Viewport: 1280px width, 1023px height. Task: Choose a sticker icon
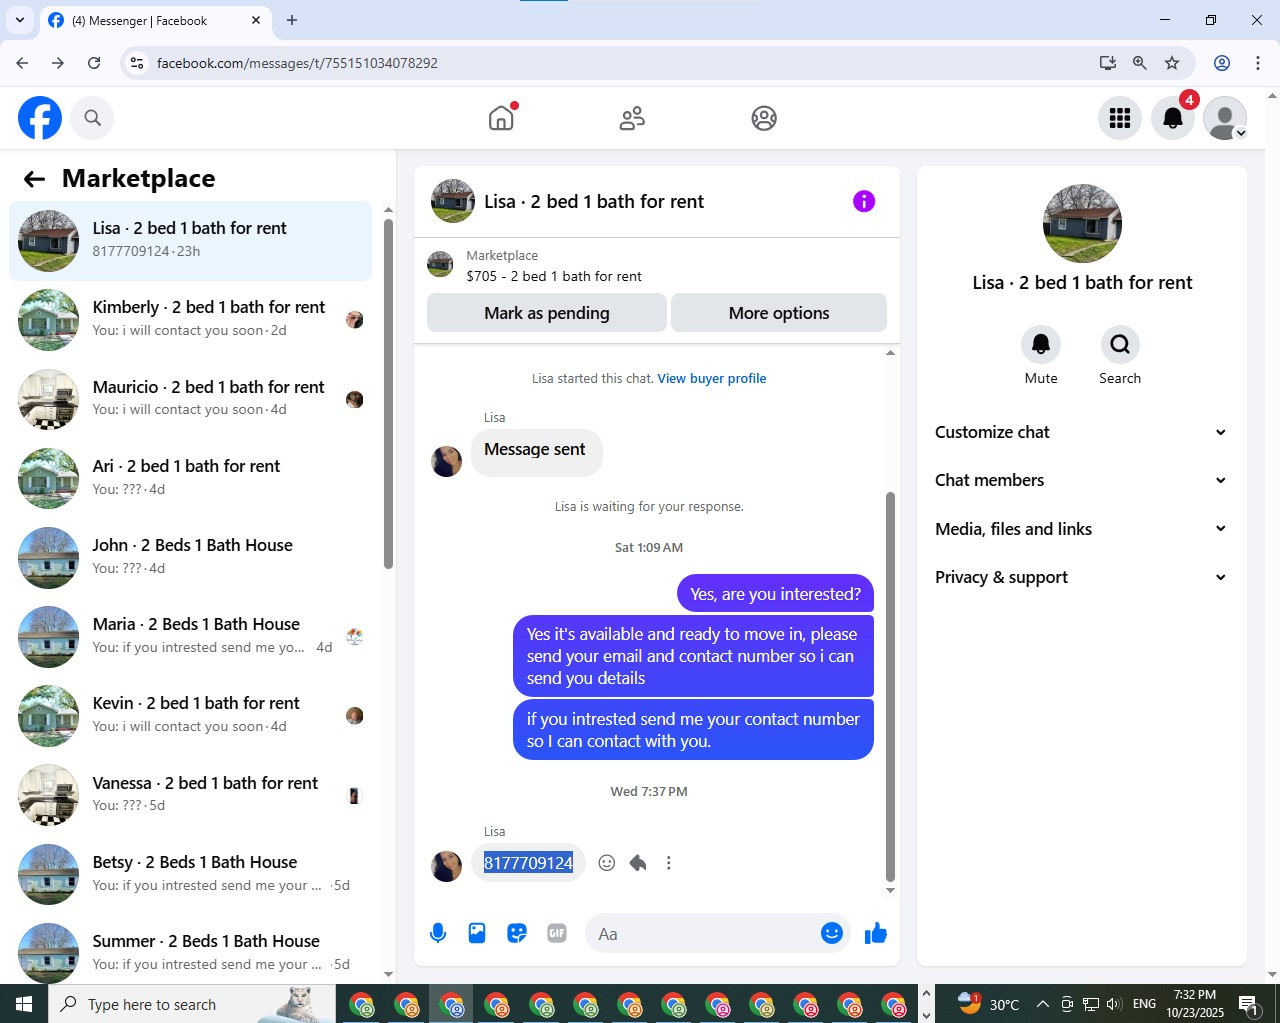click(x=517, y=933)
